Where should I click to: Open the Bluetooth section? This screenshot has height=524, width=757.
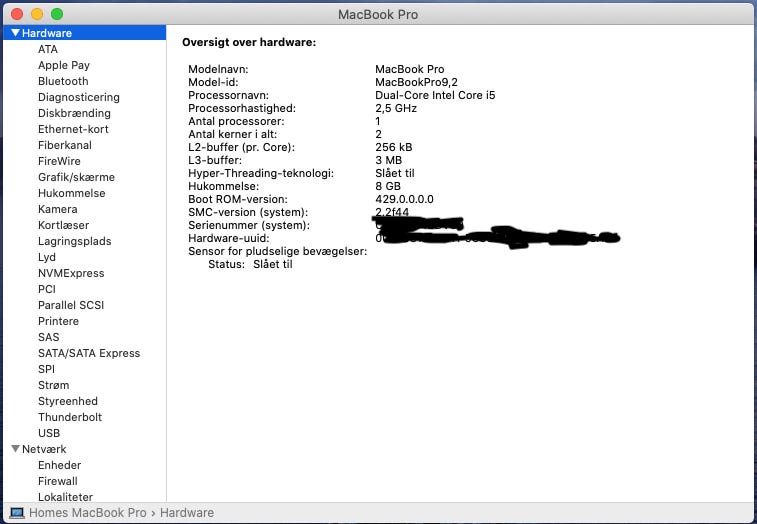click(63, 81)
